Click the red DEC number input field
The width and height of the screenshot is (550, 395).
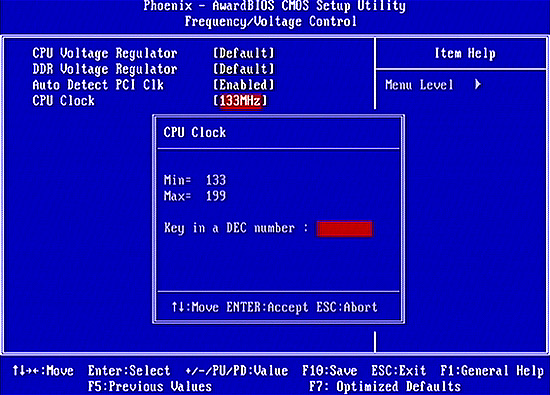point(344,229)
